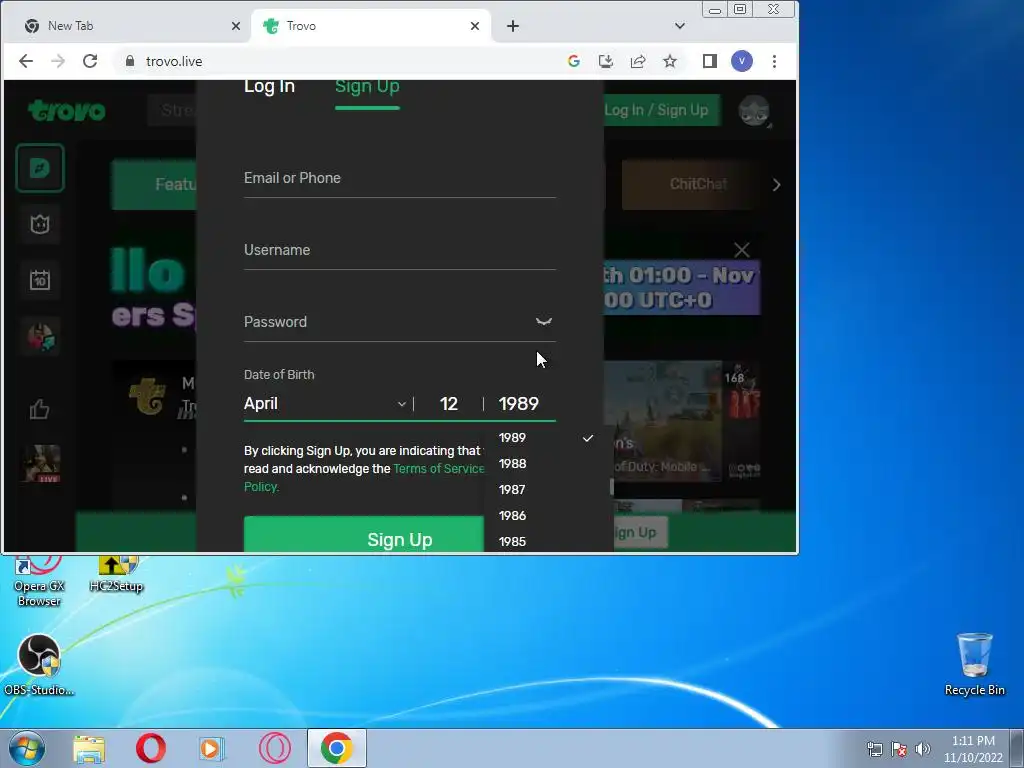Screen dimensions: 1024x768
Task: Select the ChitChat category card
Action: pos(692,184)
